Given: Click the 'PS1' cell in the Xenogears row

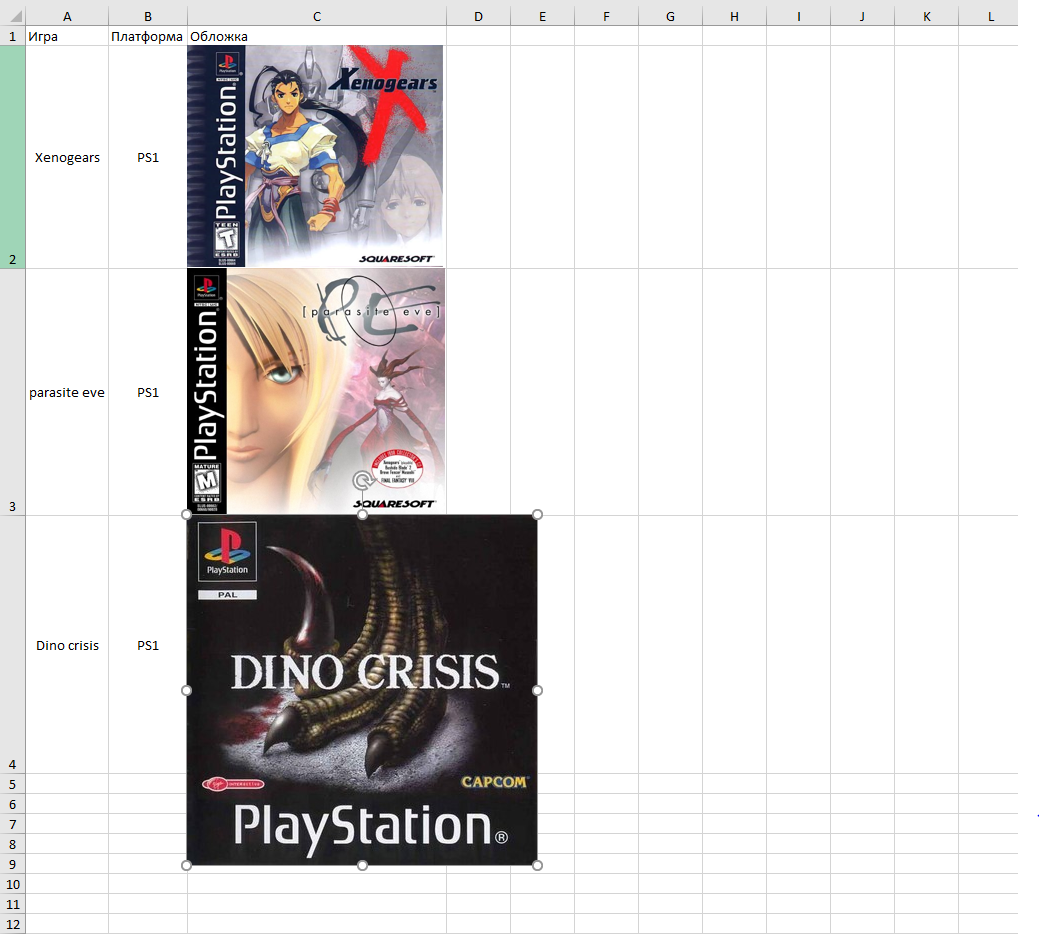Looking at the screenshot, I should (148, 157).
